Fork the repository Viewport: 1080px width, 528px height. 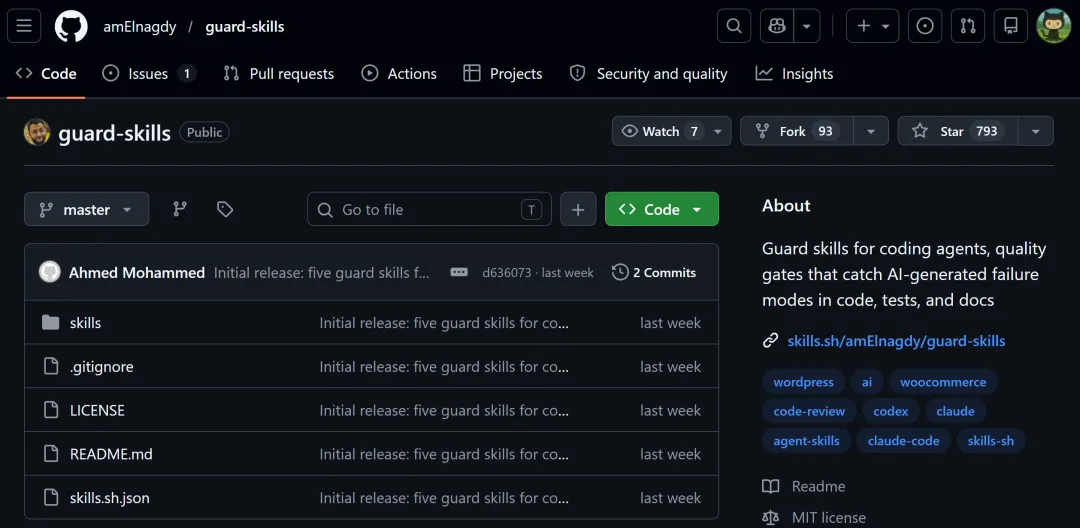pos(797,131)
